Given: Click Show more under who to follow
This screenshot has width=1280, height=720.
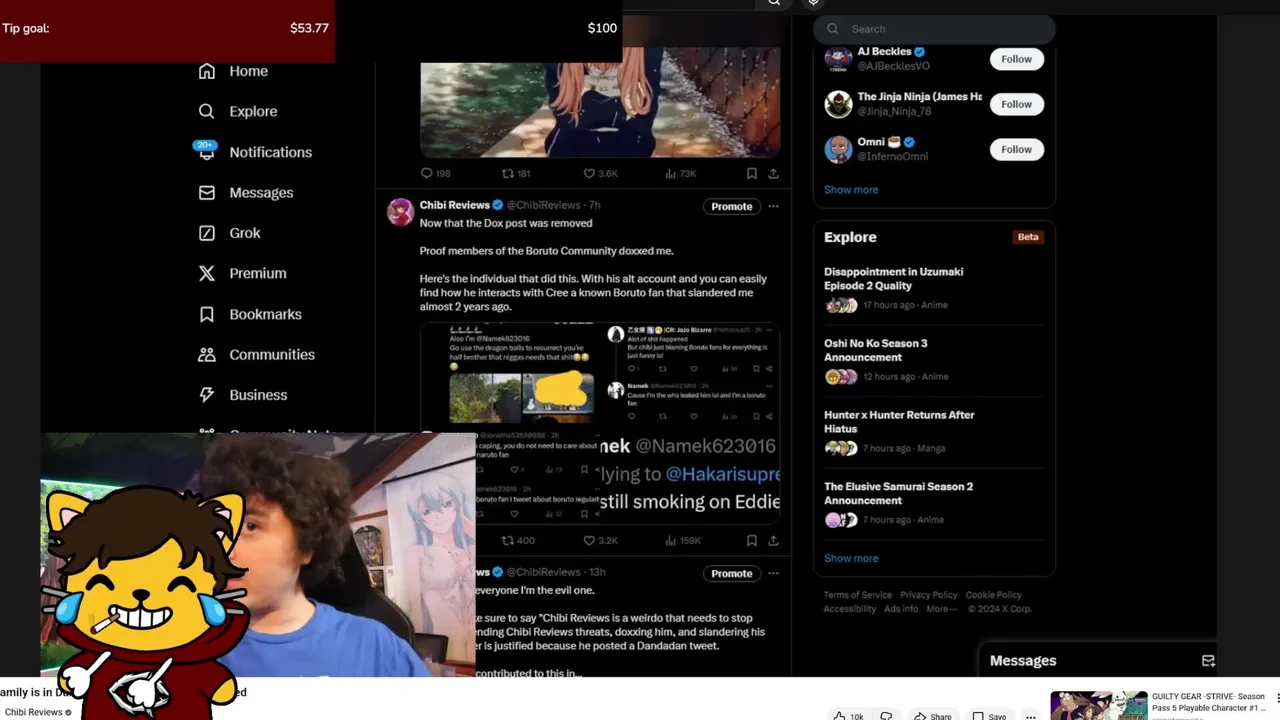Looking at the screenshot, I should [x=851, y=190].
